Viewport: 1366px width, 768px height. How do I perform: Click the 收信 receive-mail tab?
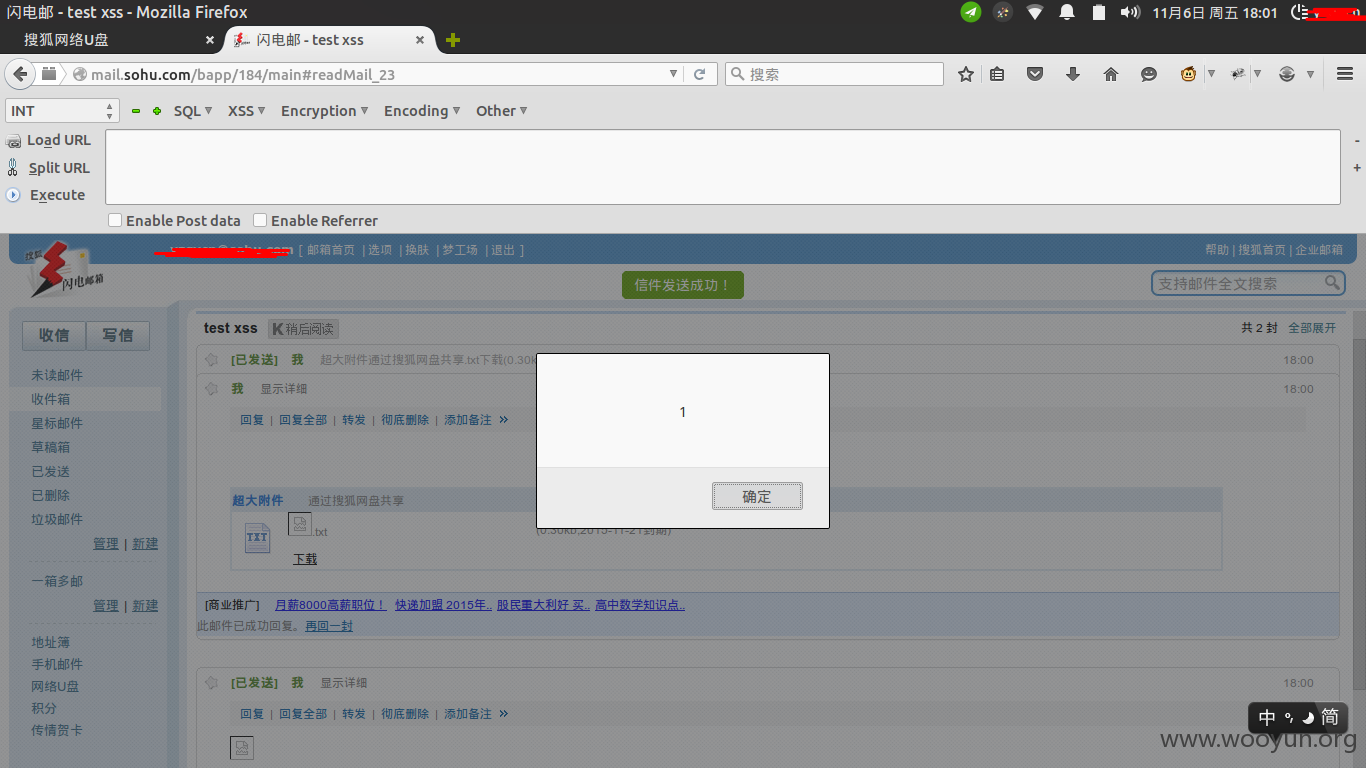click(x=54, y=335)
